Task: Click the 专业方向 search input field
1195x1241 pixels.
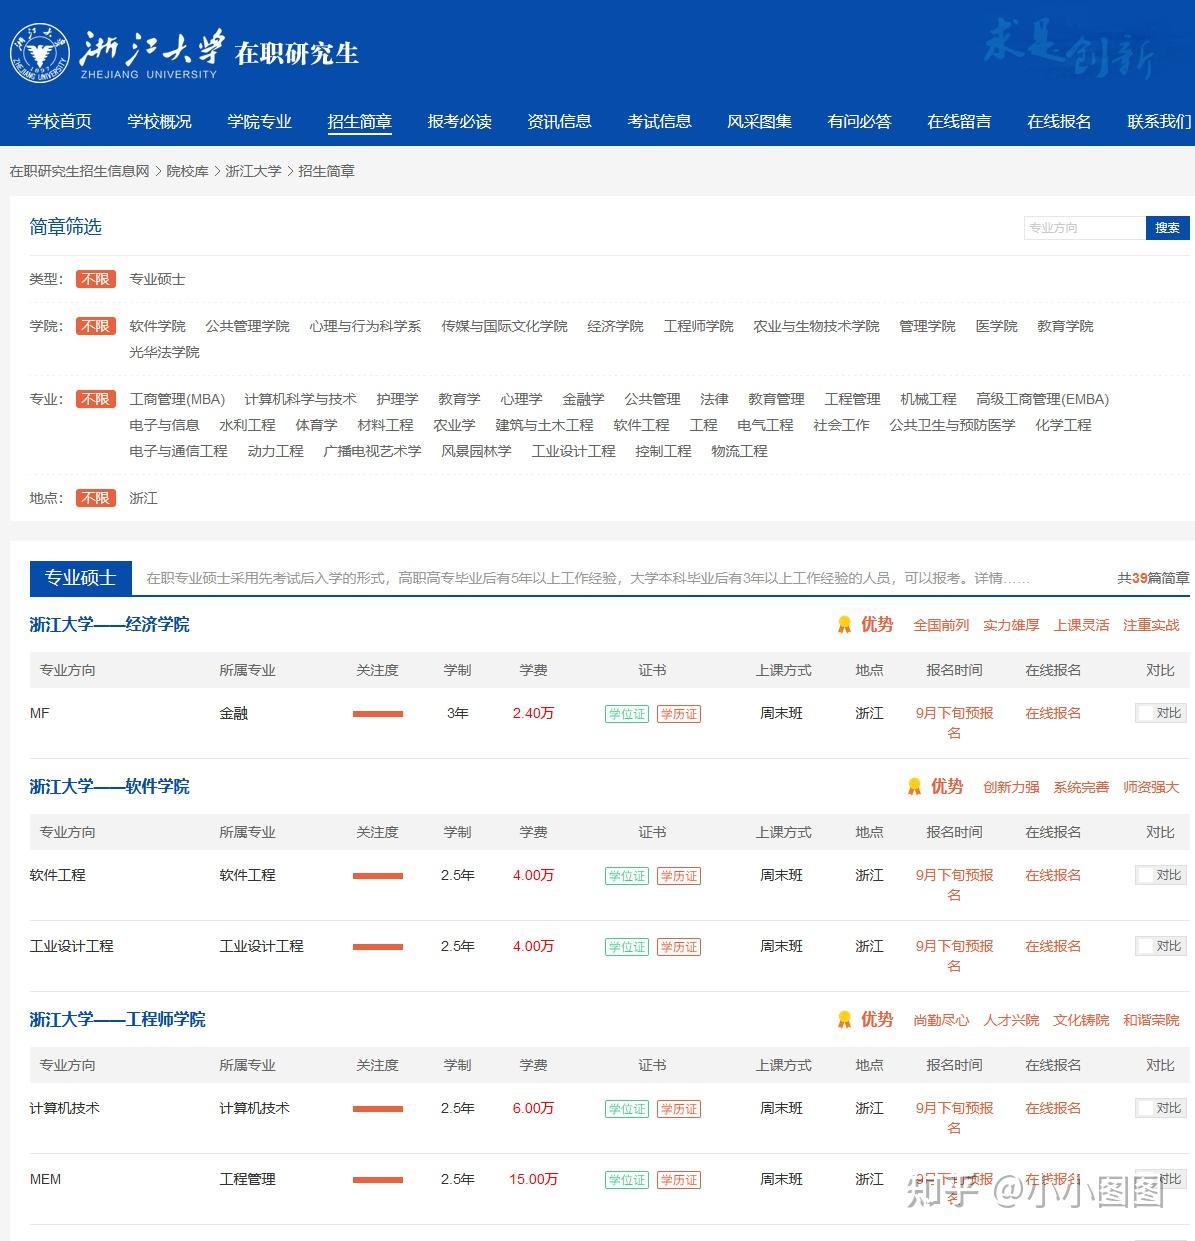Action: tap(1085, 228)
